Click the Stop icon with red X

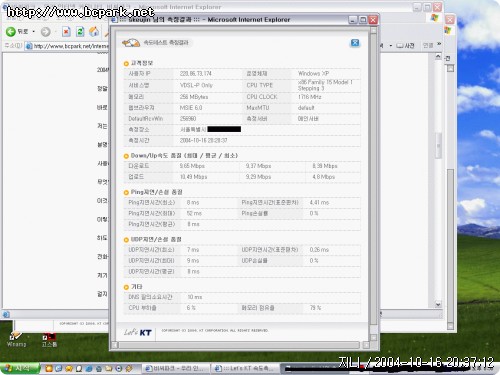pyautogui.click(x=66, y=32)
